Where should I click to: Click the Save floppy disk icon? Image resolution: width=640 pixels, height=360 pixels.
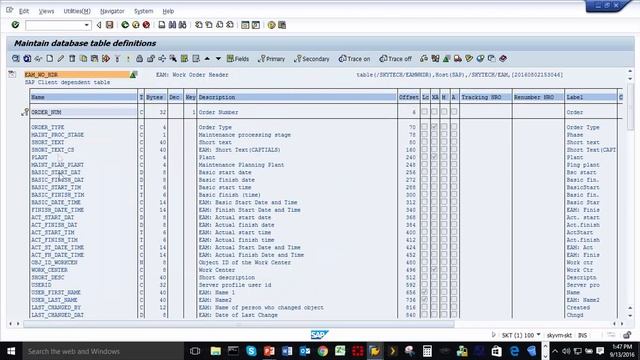pos(109,25)
